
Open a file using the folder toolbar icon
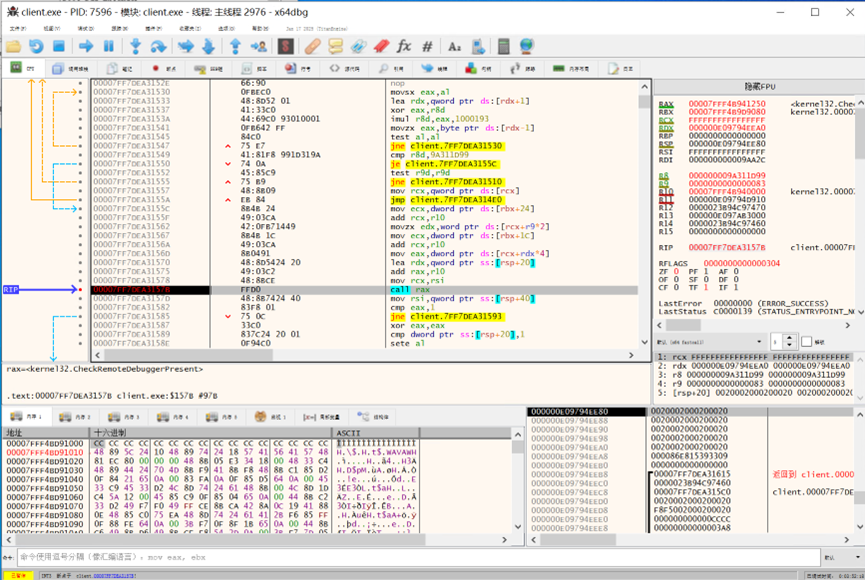pos(14,45)
